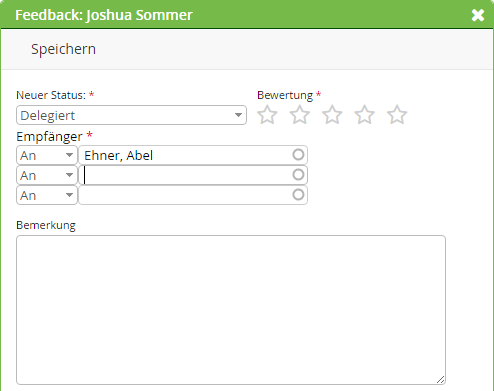Open the second recipient's An type dropdown
The image size is (494, 391).
point(47,175)
